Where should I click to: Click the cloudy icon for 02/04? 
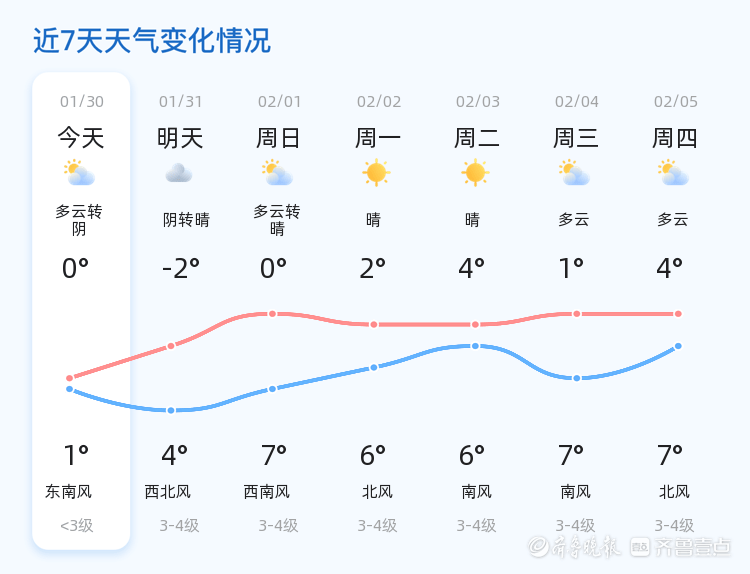pyautogui.click(x=574, y=173)
